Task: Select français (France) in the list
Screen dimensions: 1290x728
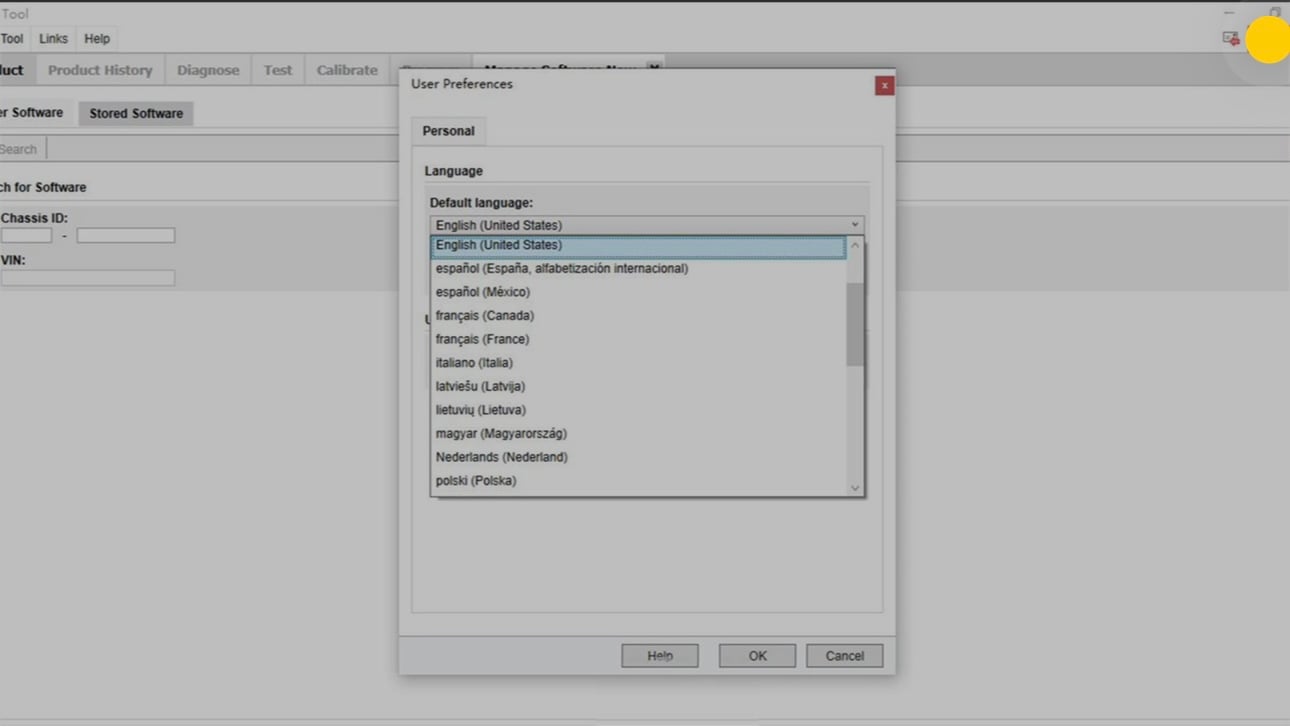Action: [638, 339]
